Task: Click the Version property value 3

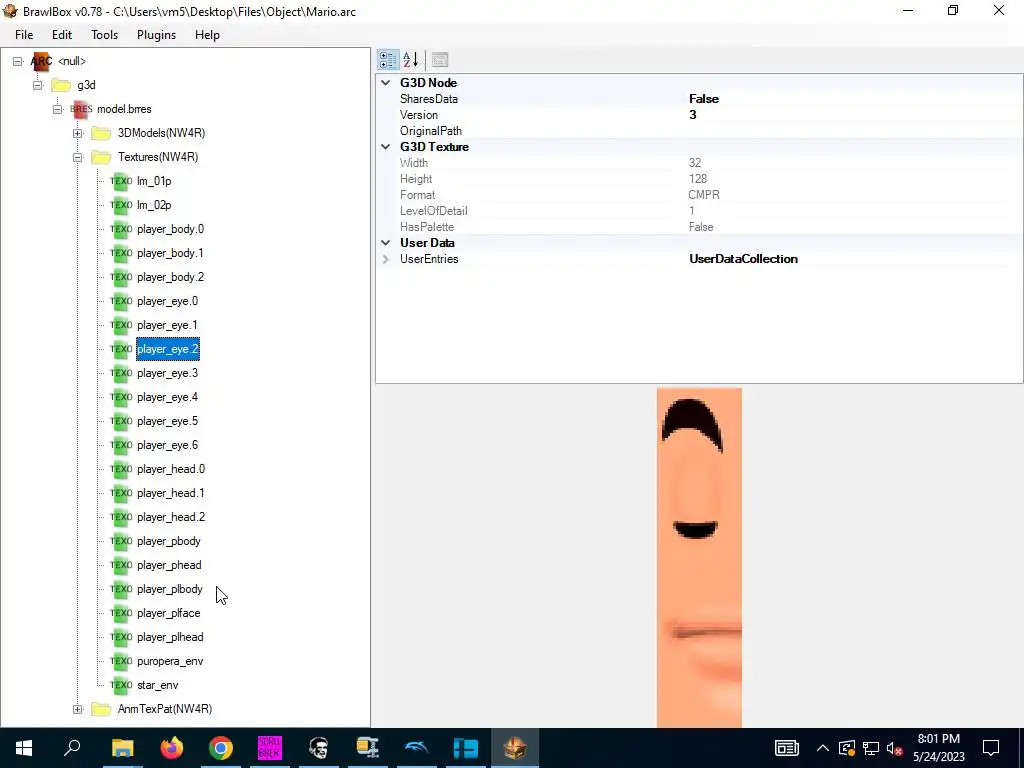Action: coord(693,115)
